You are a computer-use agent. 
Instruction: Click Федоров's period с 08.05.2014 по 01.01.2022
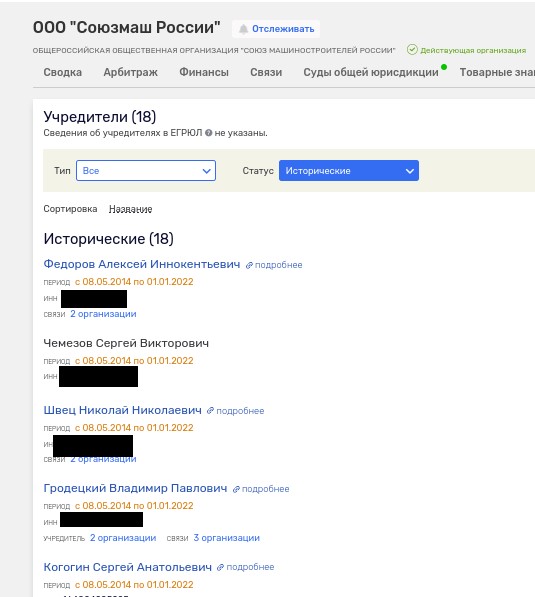coord(134,282)
